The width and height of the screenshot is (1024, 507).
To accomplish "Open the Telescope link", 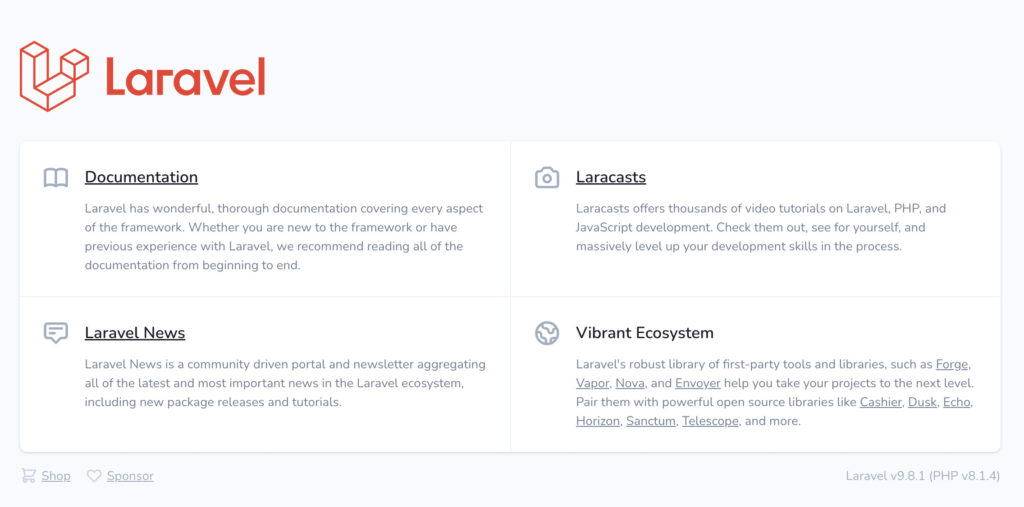I will tap(711, 421).
